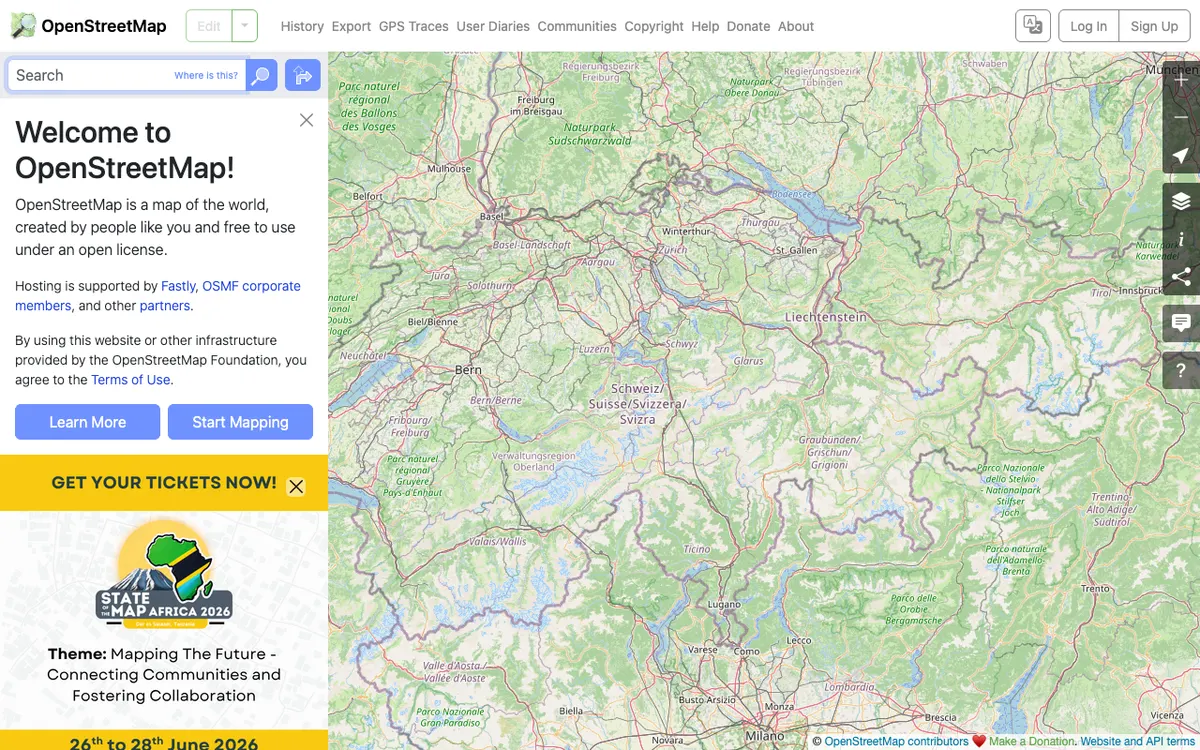1200x750 pixels.
Task: Click the Winterthur label on map
Action: (x=686, y=231)
